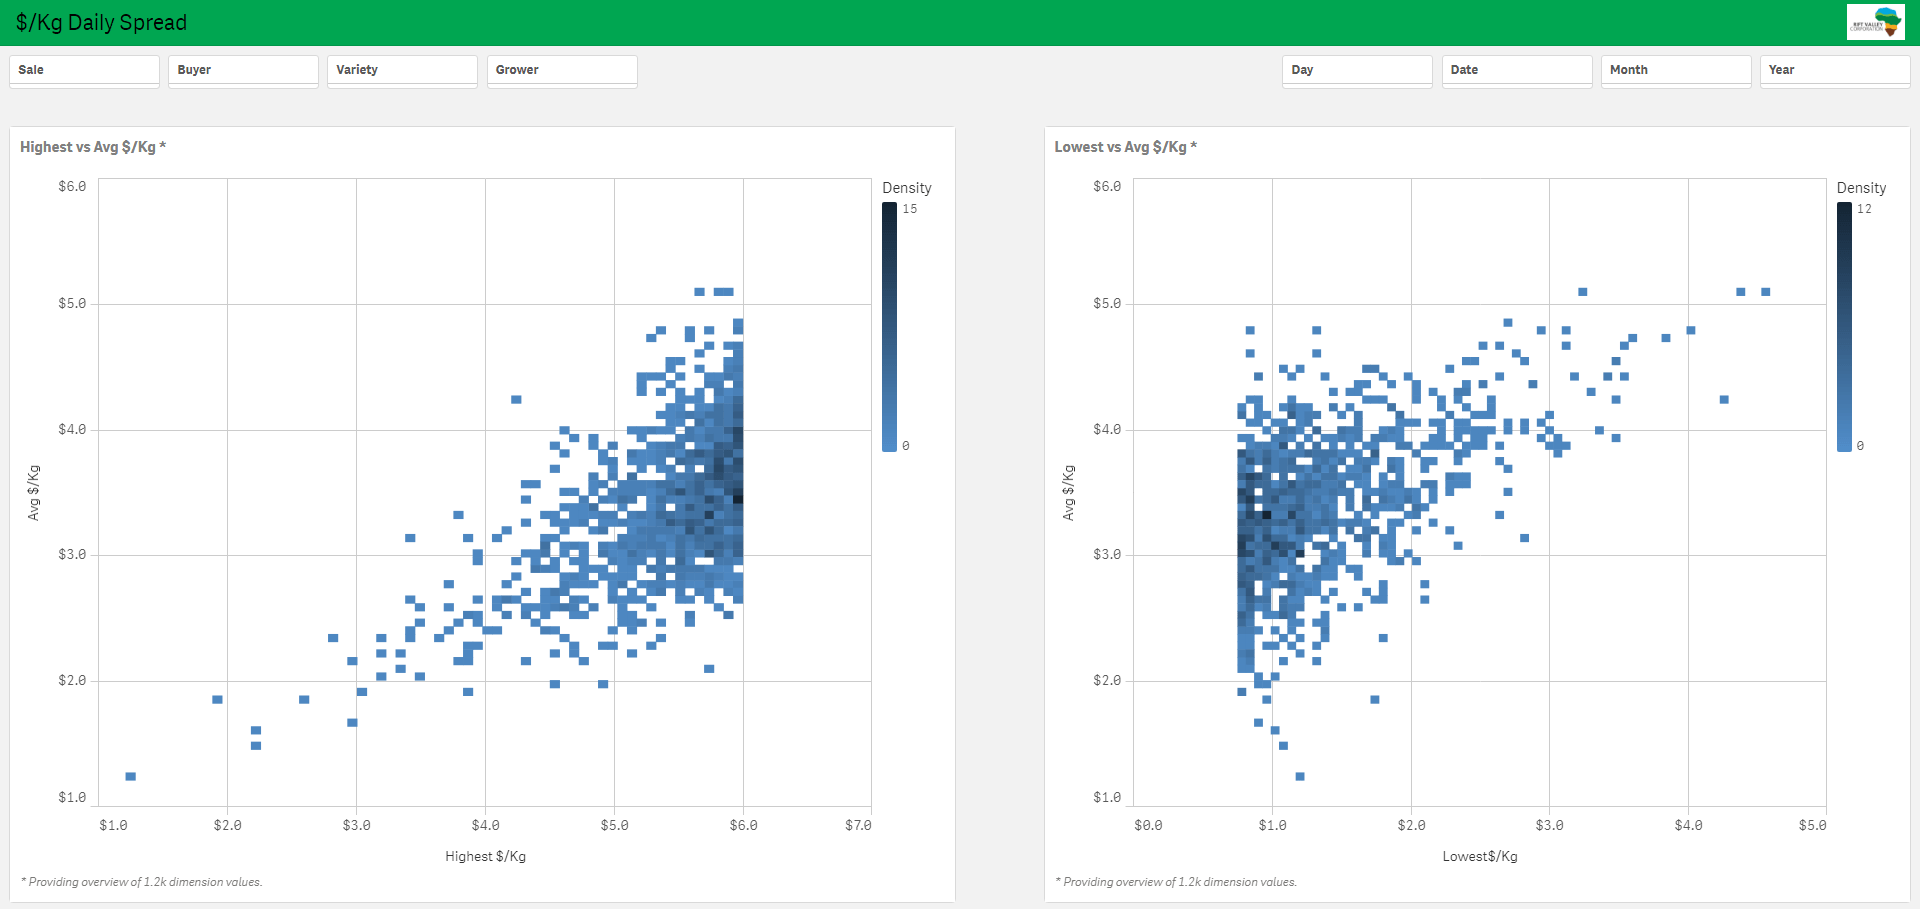Click Density gradient bar in Lowest chart legend
This screenshot has height=909, width=1920.
1844,327
